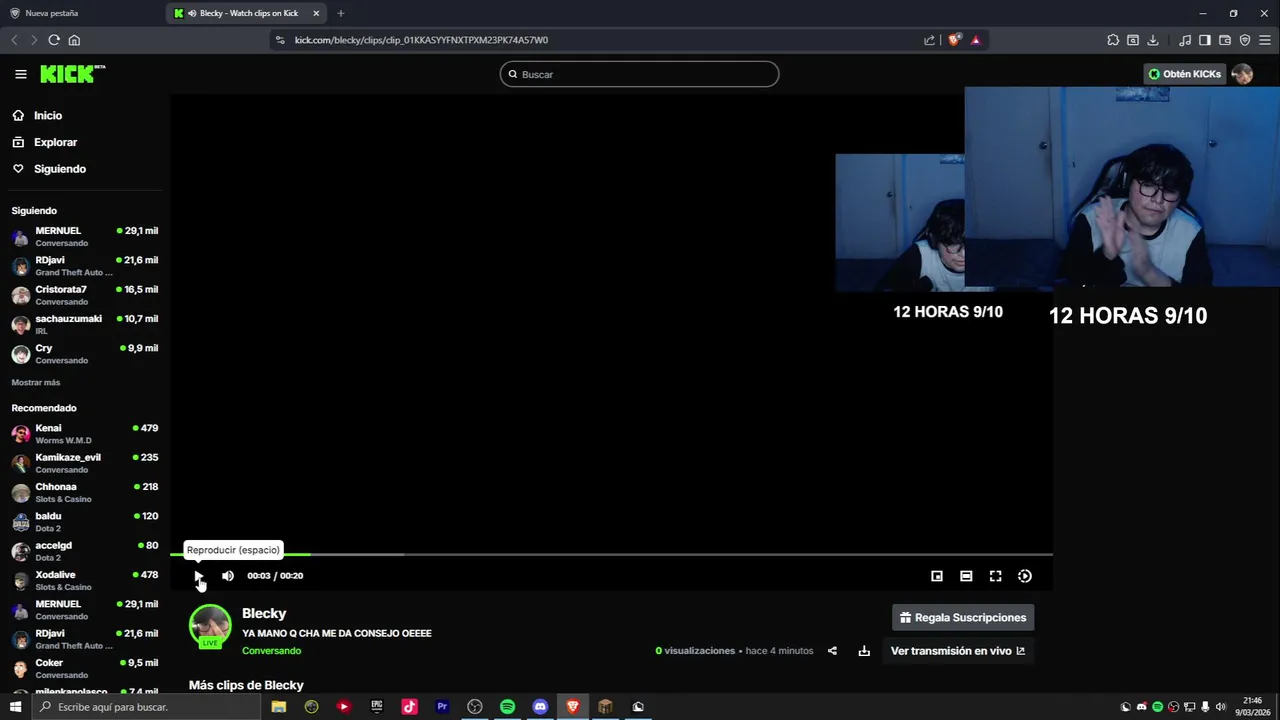The image size is (1280, 720).
Task: Open system tray volume icon
Action: [1221, 707]
